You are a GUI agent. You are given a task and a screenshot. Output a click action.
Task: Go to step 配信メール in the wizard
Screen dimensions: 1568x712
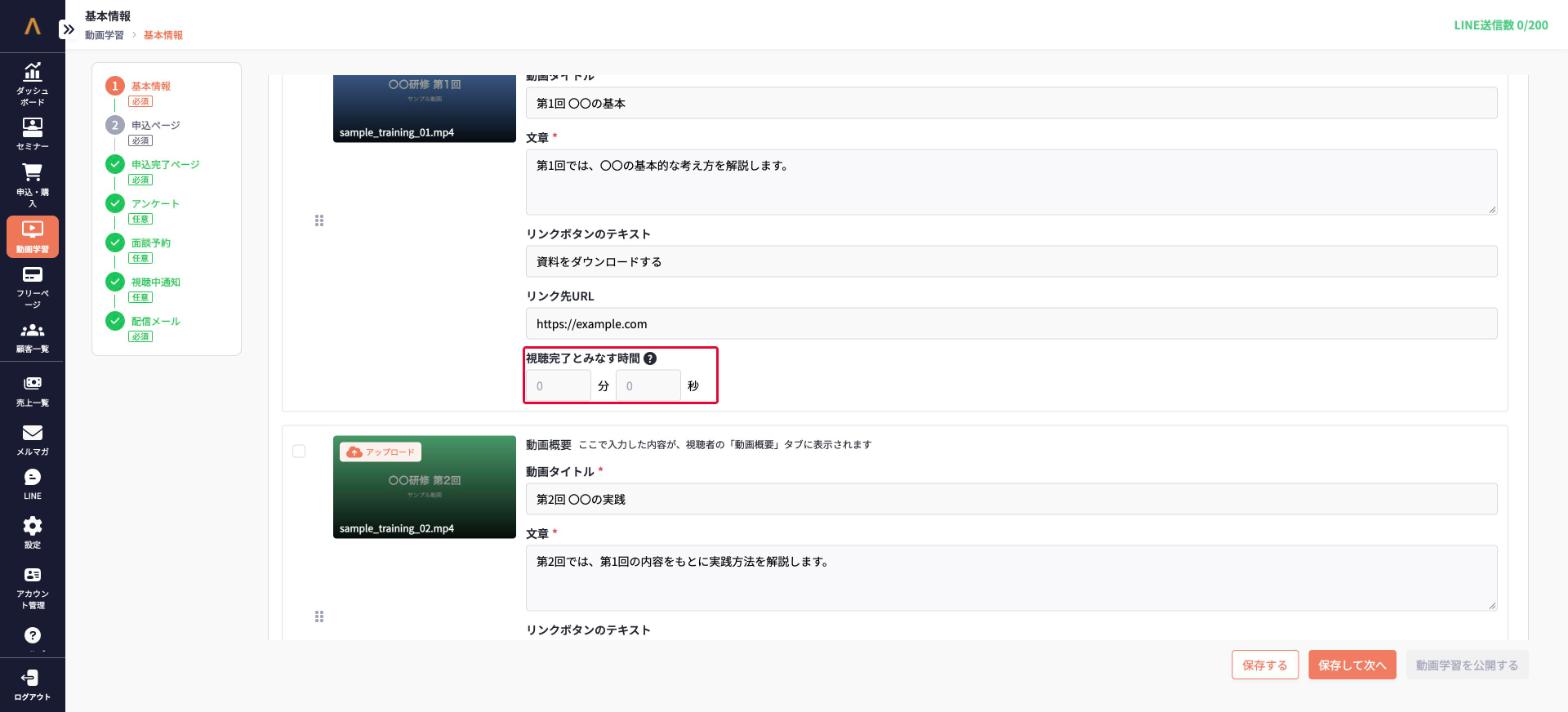click(x=155, y=321)
